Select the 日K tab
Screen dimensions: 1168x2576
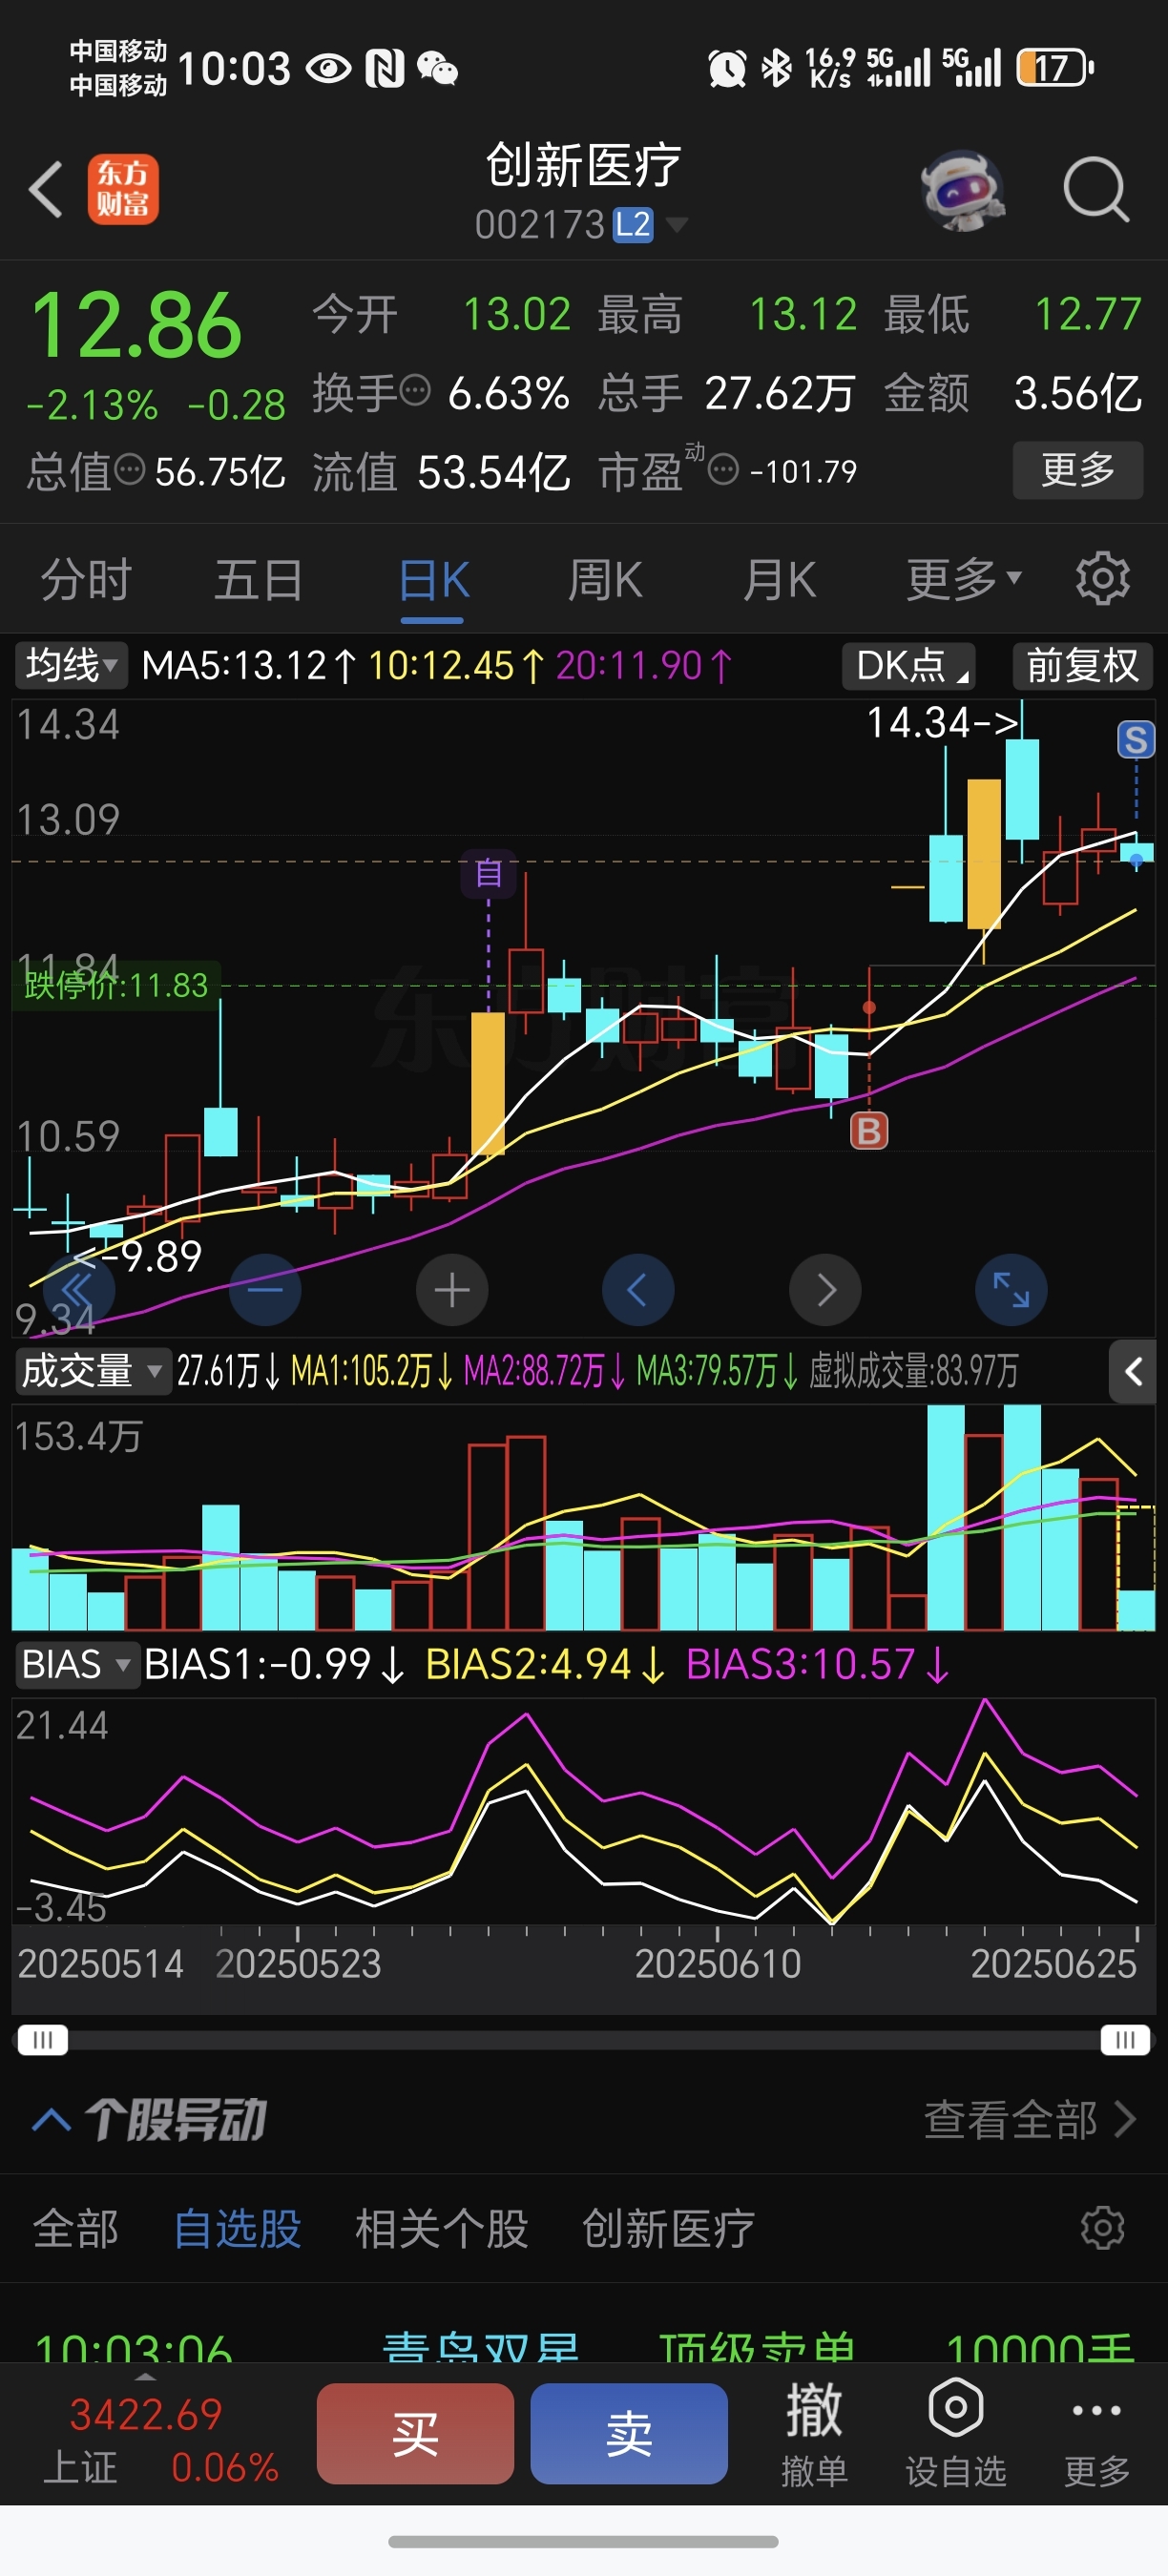tap(434, 579)
